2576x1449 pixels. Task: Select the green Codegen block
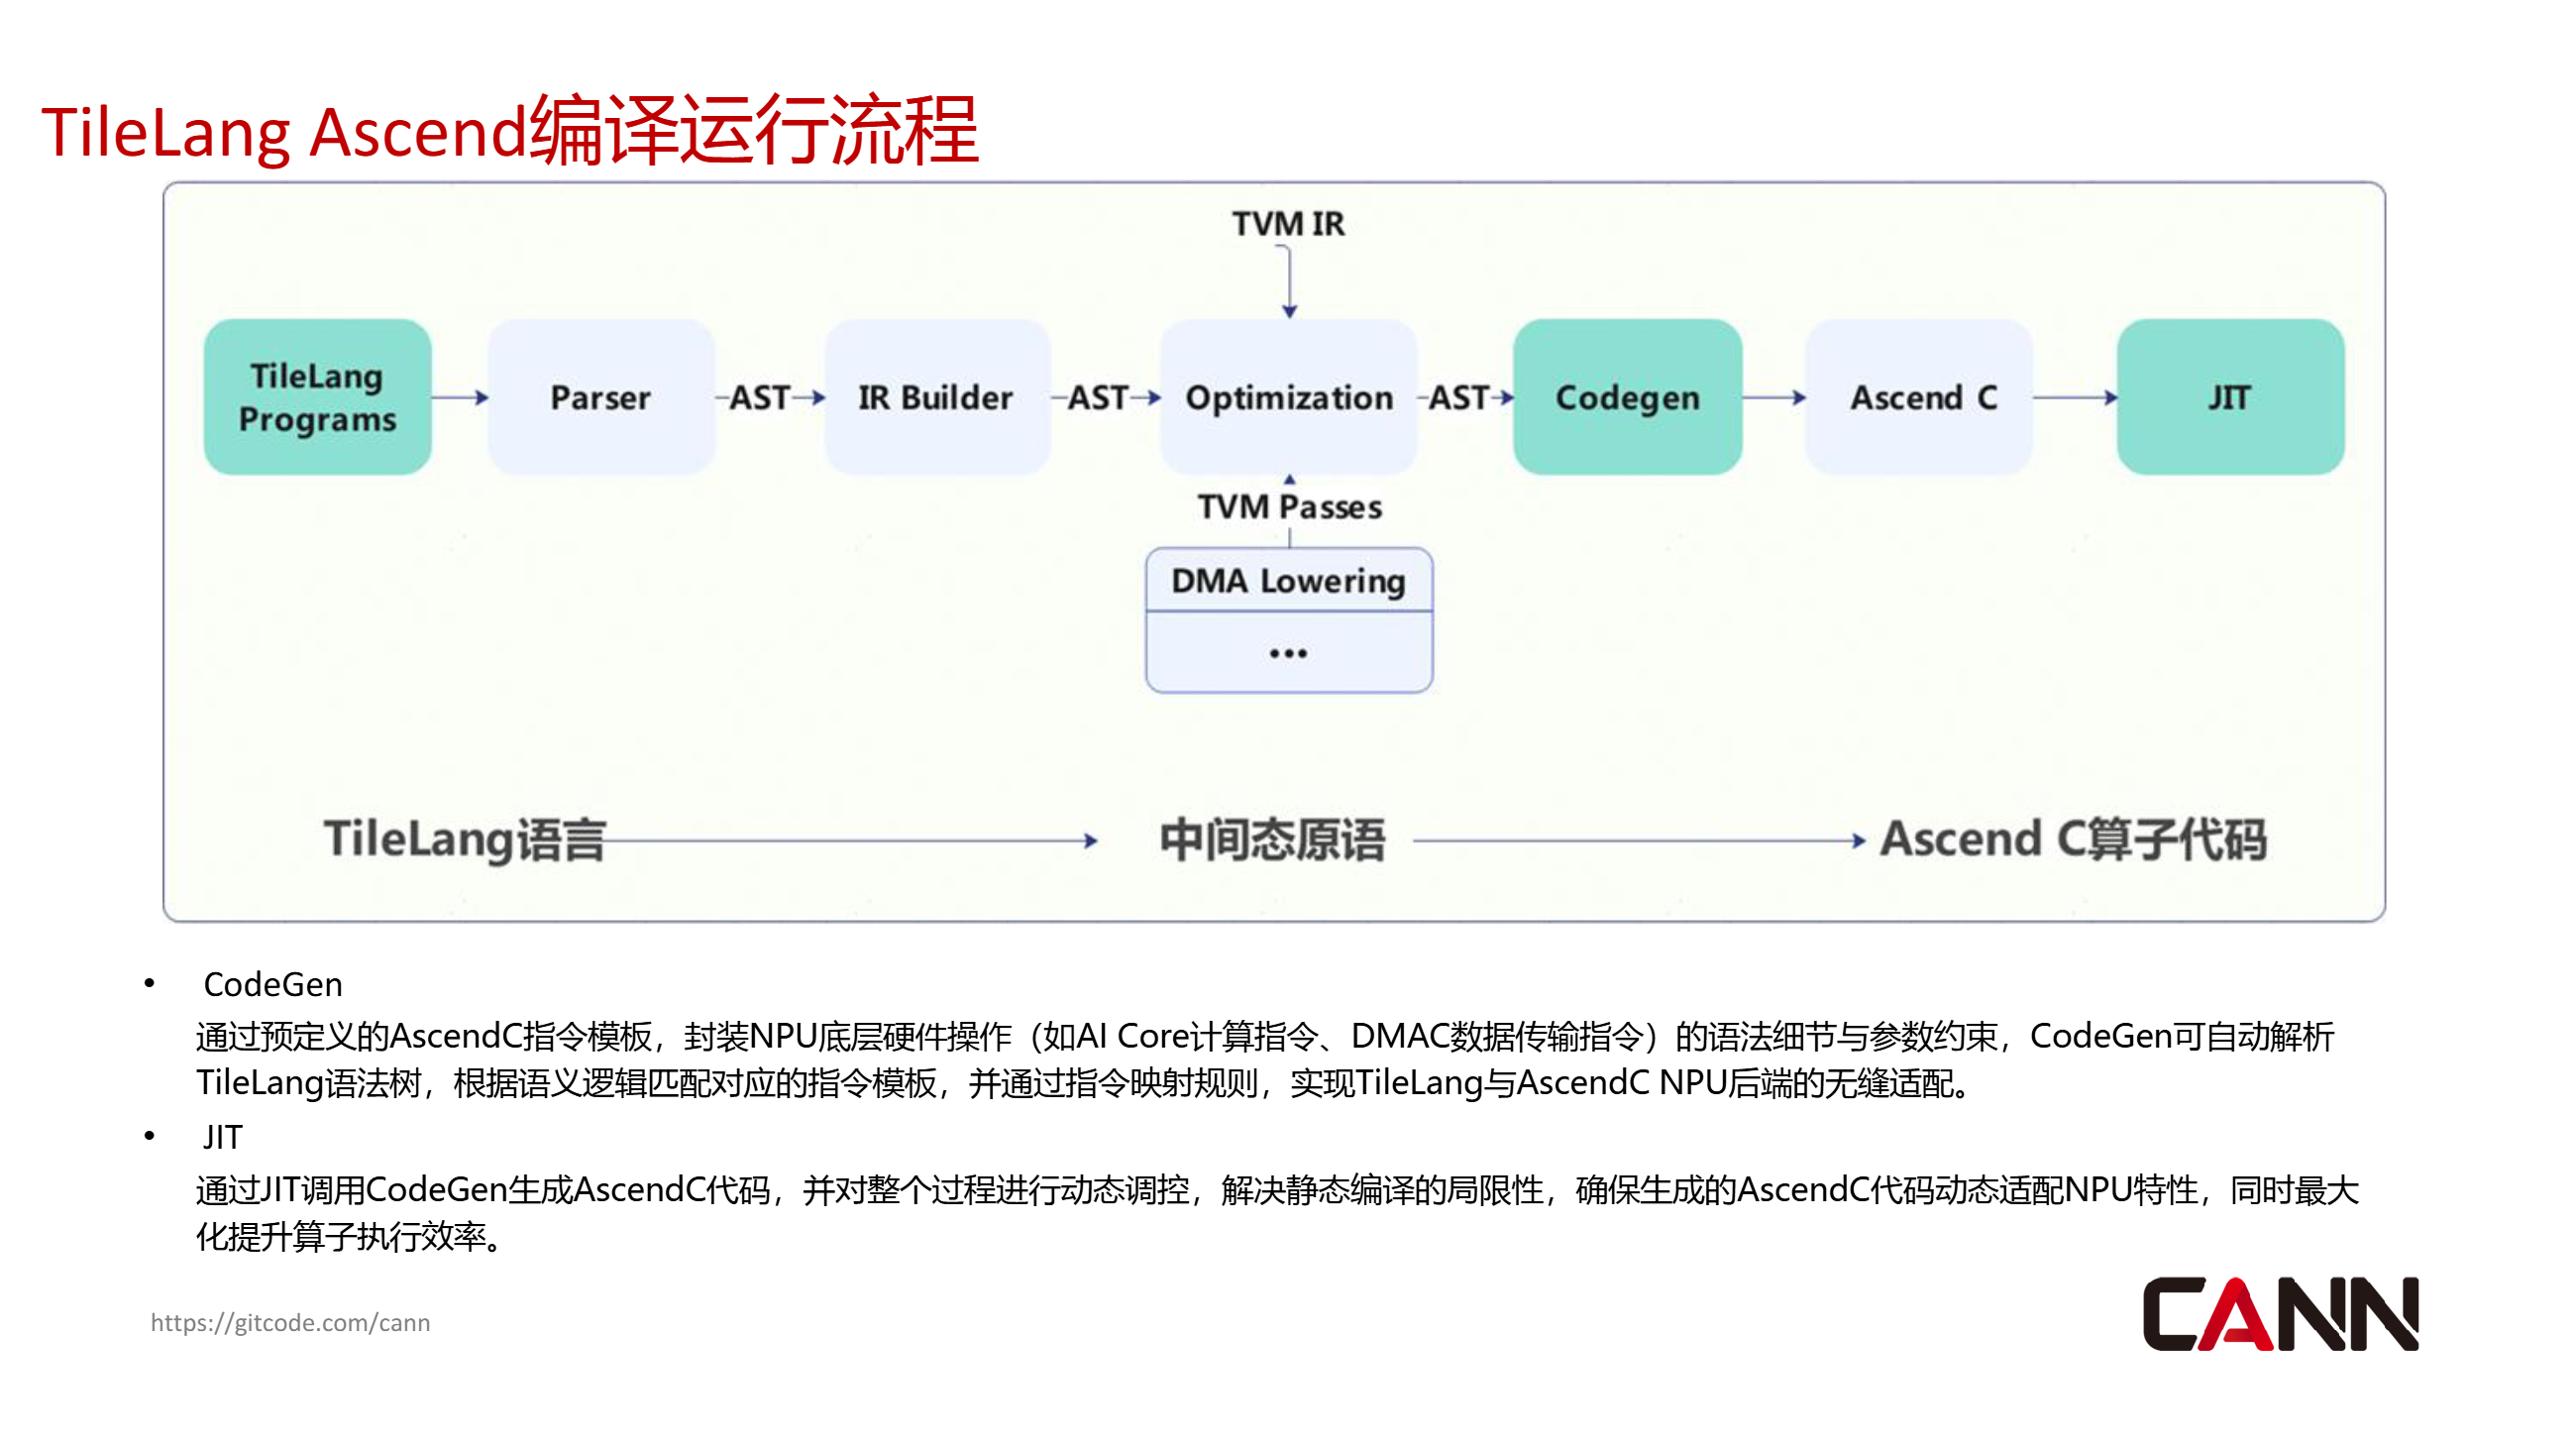coord(1626,397)
